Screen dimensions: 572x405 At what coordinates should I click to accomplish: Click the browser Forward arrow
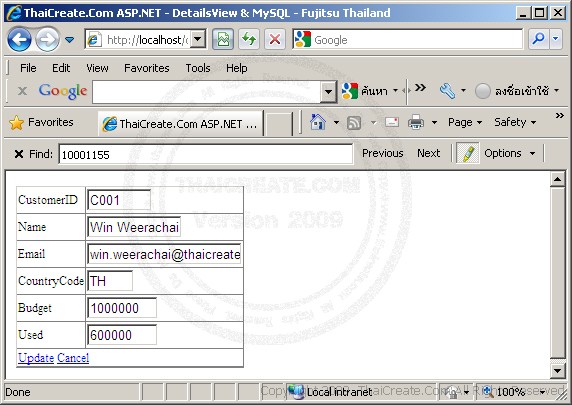47,39
